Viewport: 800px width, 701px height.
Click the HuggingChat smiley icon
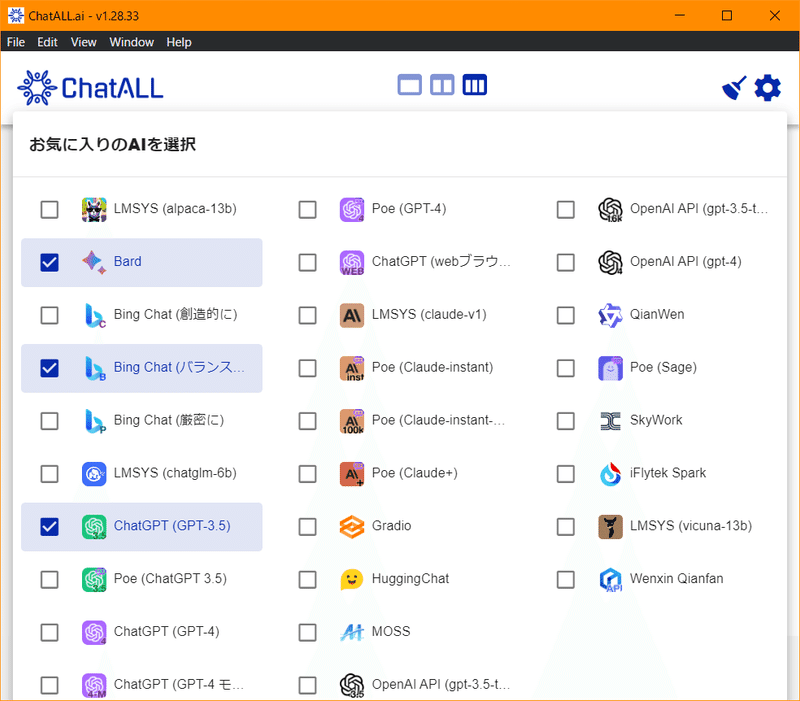tap(352, 578)
